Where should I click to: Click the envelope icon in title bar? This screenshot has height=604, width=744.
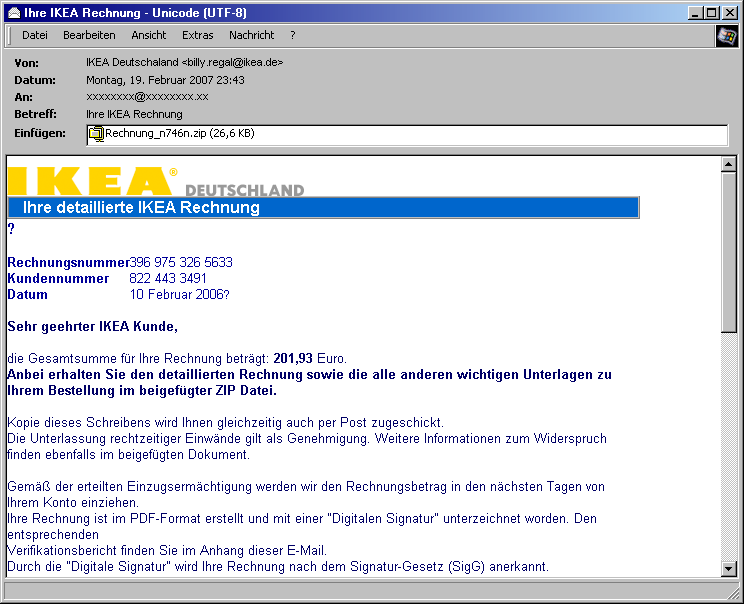[14, 13]
